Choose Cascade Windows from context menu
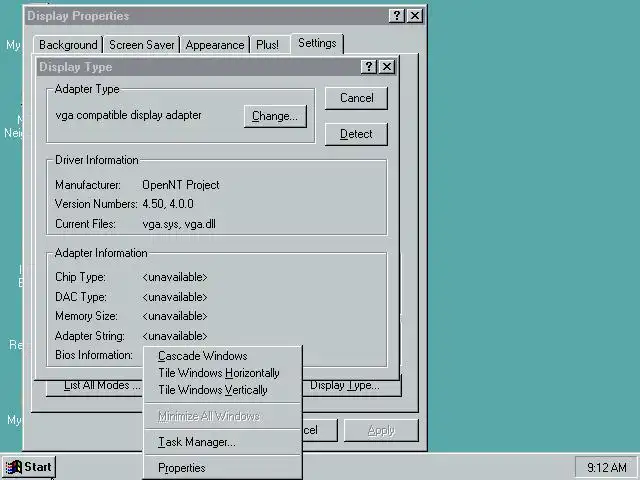The width and height of the screenshot is (640, 480). coord(223,356)
